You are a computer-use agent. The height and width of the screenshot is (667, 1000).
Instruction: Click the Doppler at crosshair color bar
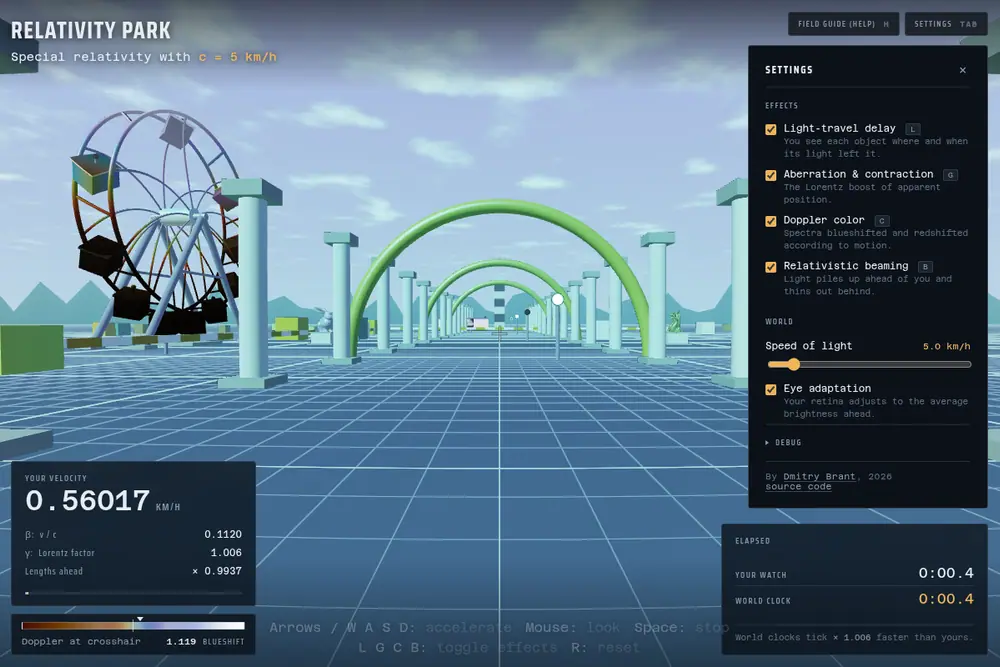coord(133,626)
